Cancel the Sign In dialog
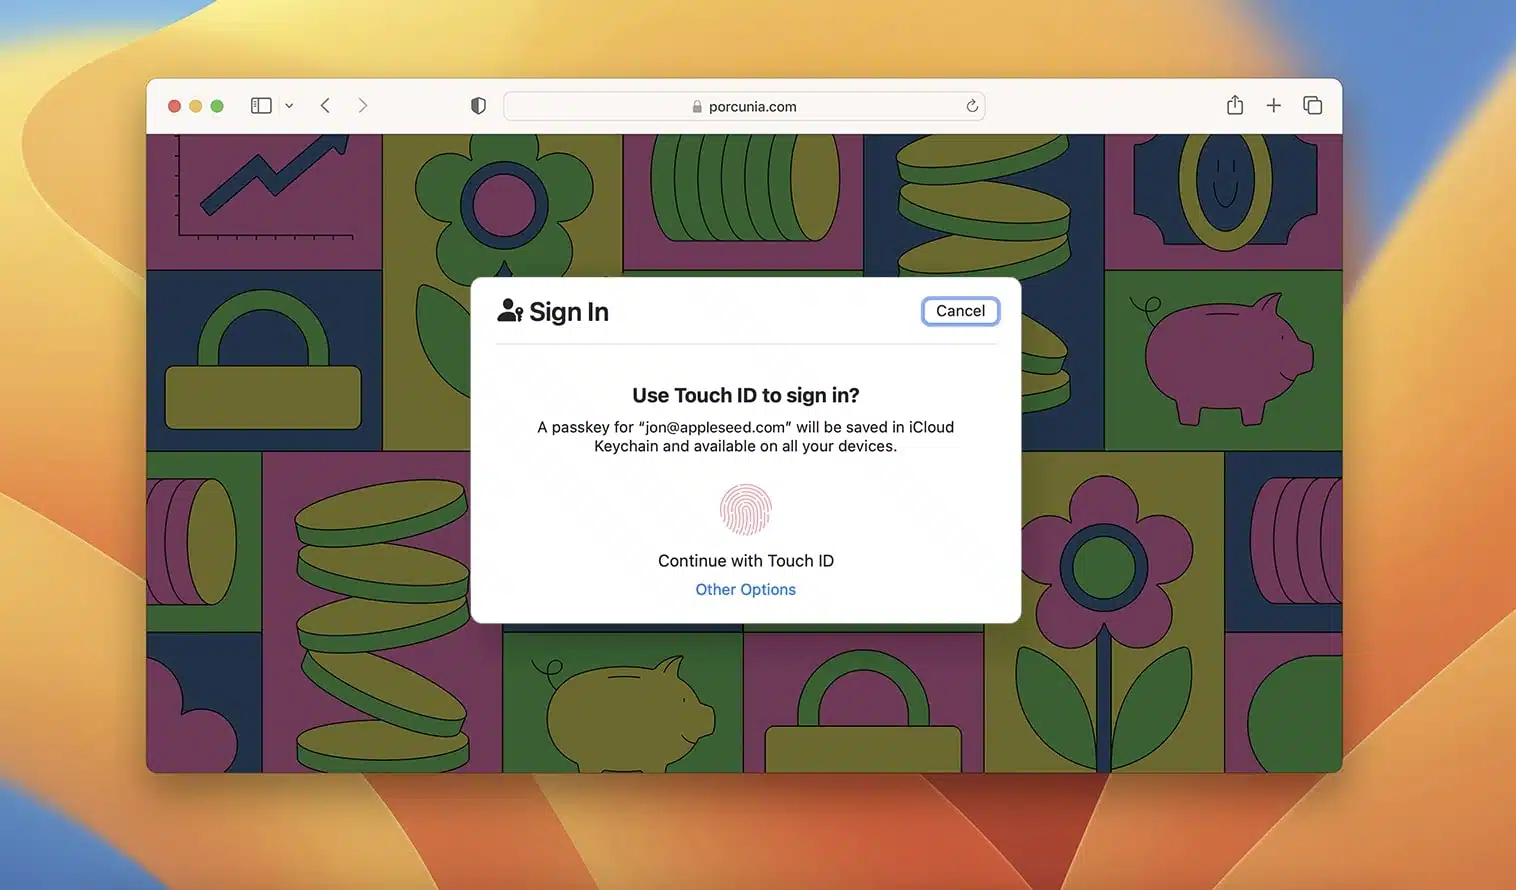 (x=960, y=311)
